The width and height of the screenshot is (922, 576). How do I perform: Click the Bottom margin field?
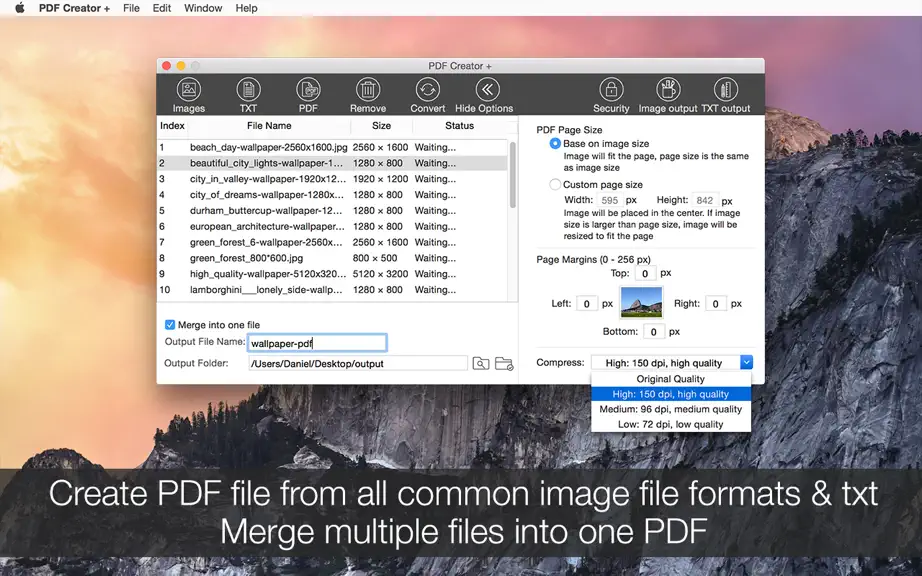(653, 332)
